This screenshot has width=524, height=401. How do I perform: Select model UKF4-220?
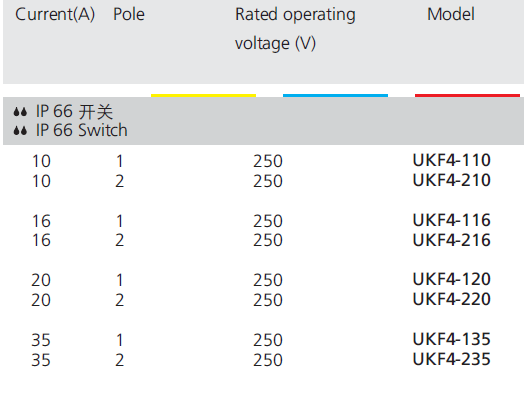tap(451, 299)
